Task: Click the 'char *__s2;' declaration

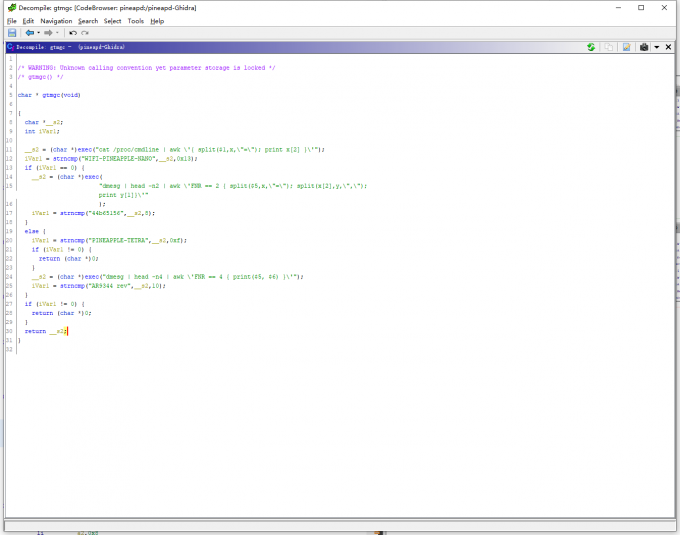Action: [44, 122]
